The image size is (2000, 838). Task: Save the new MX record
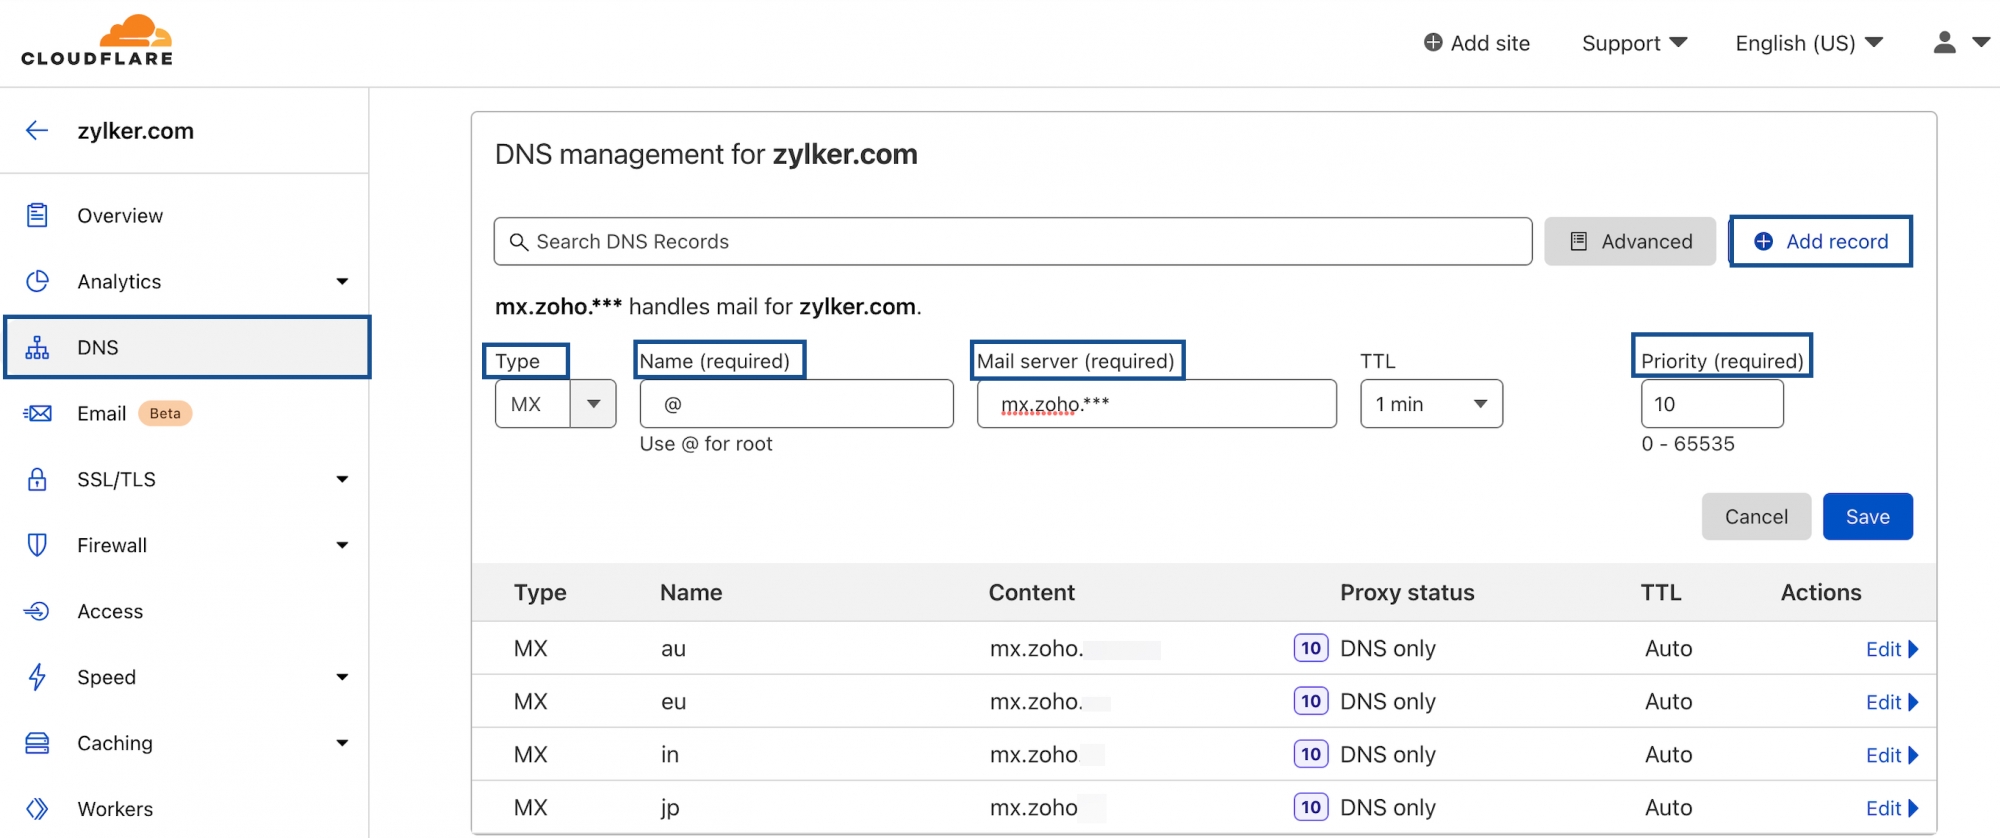click(1867, 516)
